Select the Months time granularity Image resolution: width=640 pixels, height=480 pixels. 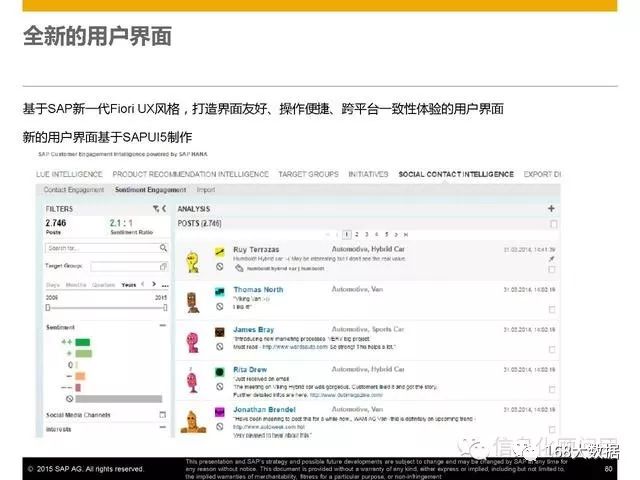click(x=76, y=285)
